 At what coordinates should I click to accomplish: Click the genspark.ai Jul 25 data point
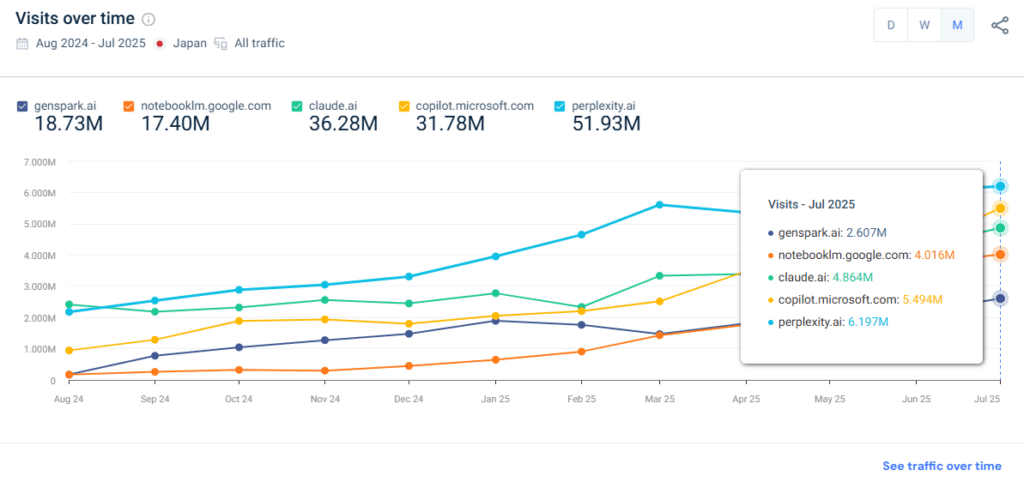(x=1000, y=298)
